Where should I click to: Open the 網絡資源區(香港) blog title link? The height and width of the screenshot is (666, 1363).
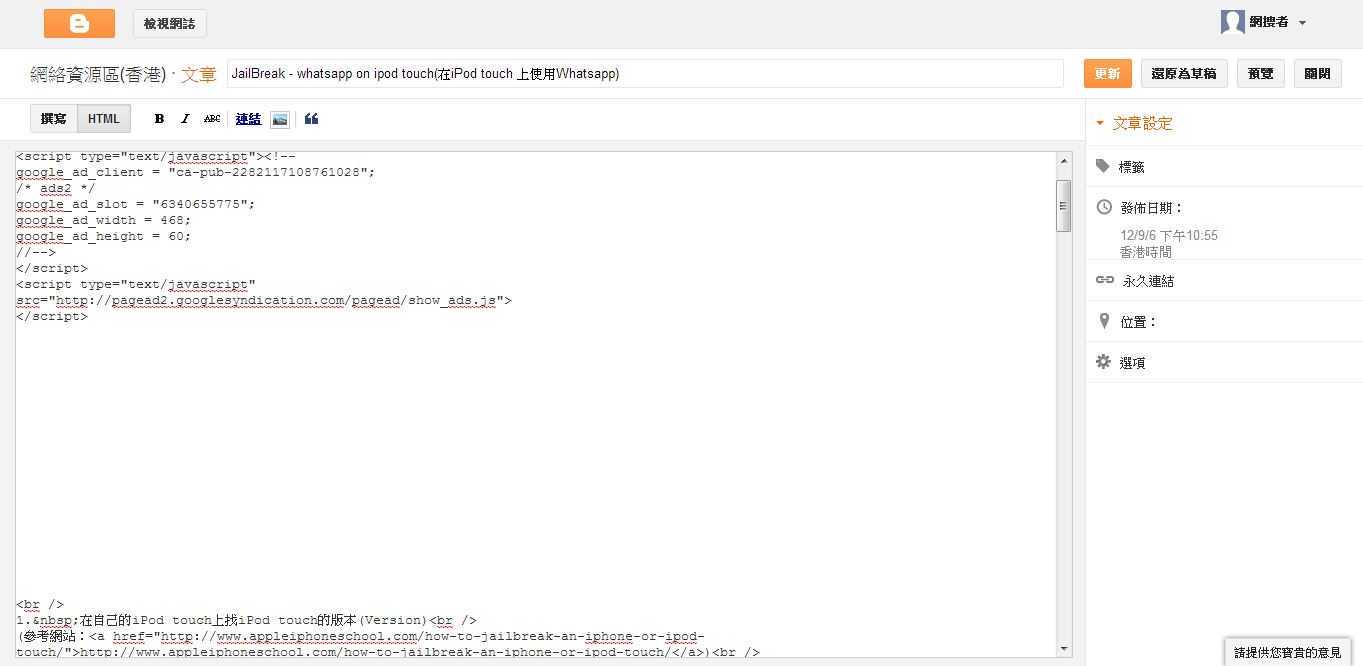point(98,74)
